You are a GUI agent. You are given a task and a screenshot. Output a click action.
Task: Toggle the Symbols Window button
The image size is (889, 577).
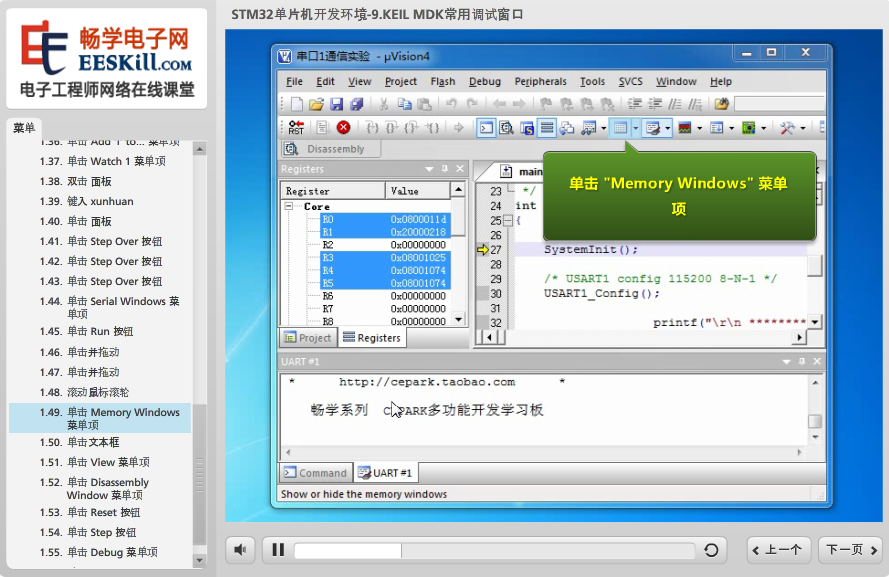point(527,128)
